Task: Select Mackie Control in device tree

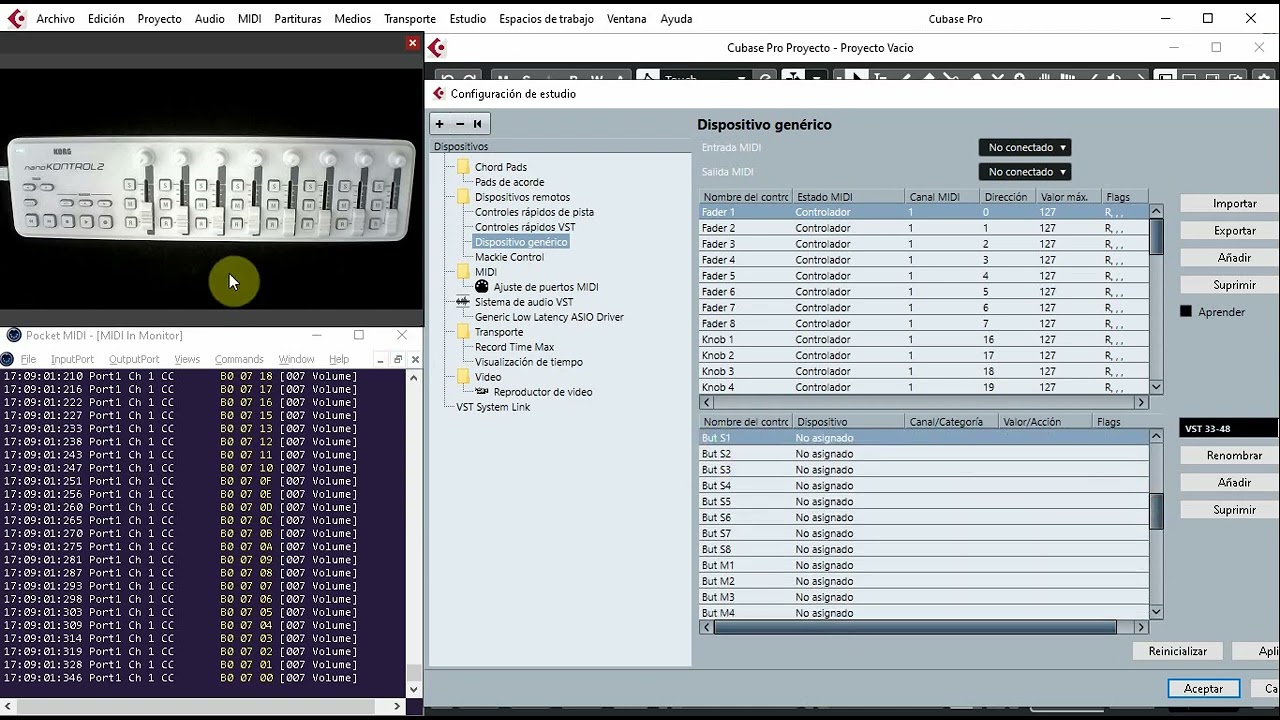Action: coord(509,257)
